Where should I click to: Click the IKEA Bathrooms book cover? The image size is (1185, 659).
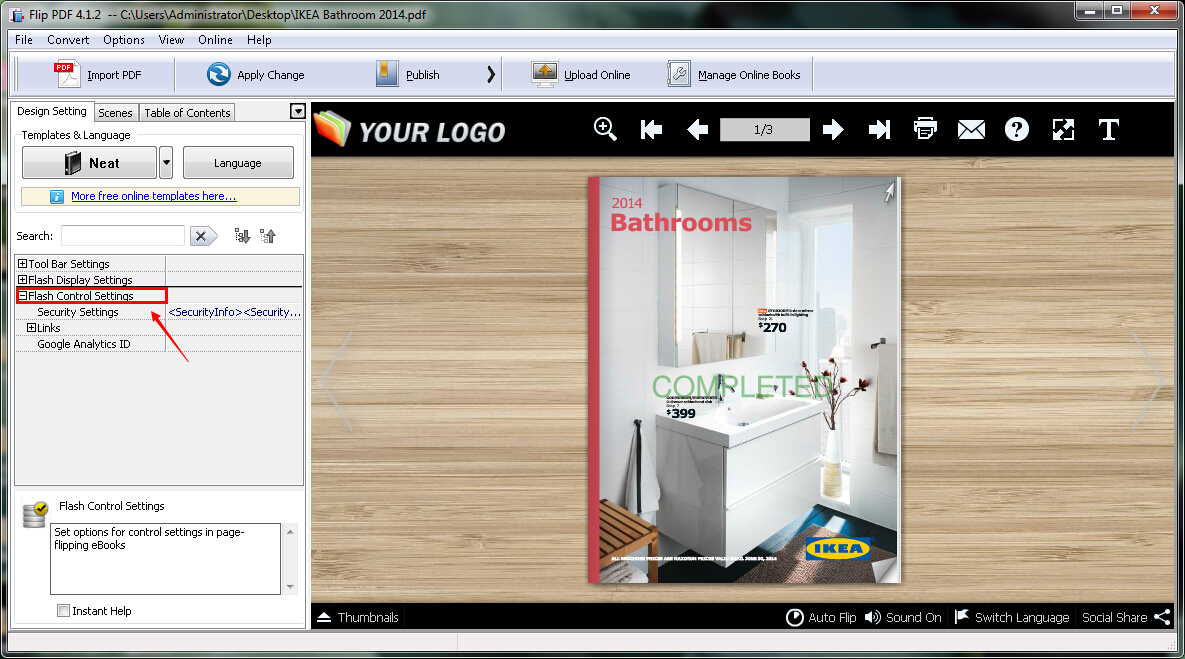[744, 380]
